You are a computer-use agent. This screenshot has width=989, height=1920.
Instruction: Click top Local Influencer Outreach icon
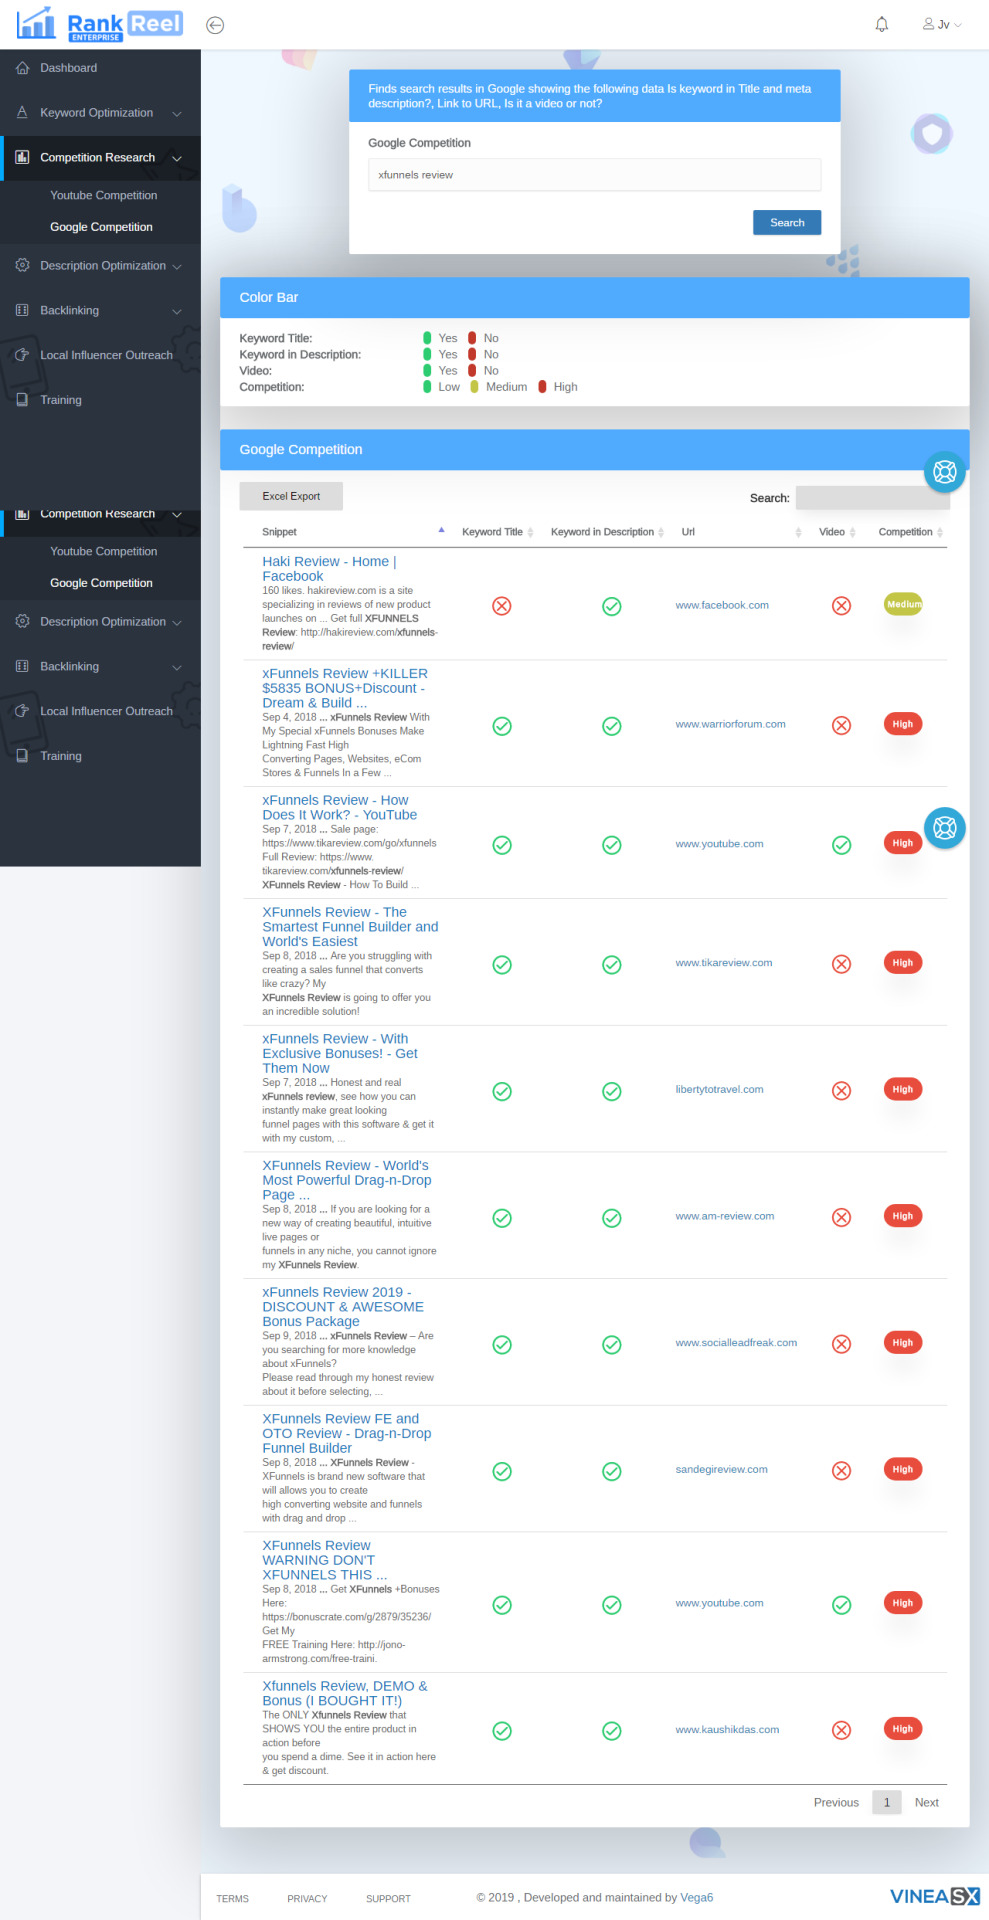tap(22, 354)
